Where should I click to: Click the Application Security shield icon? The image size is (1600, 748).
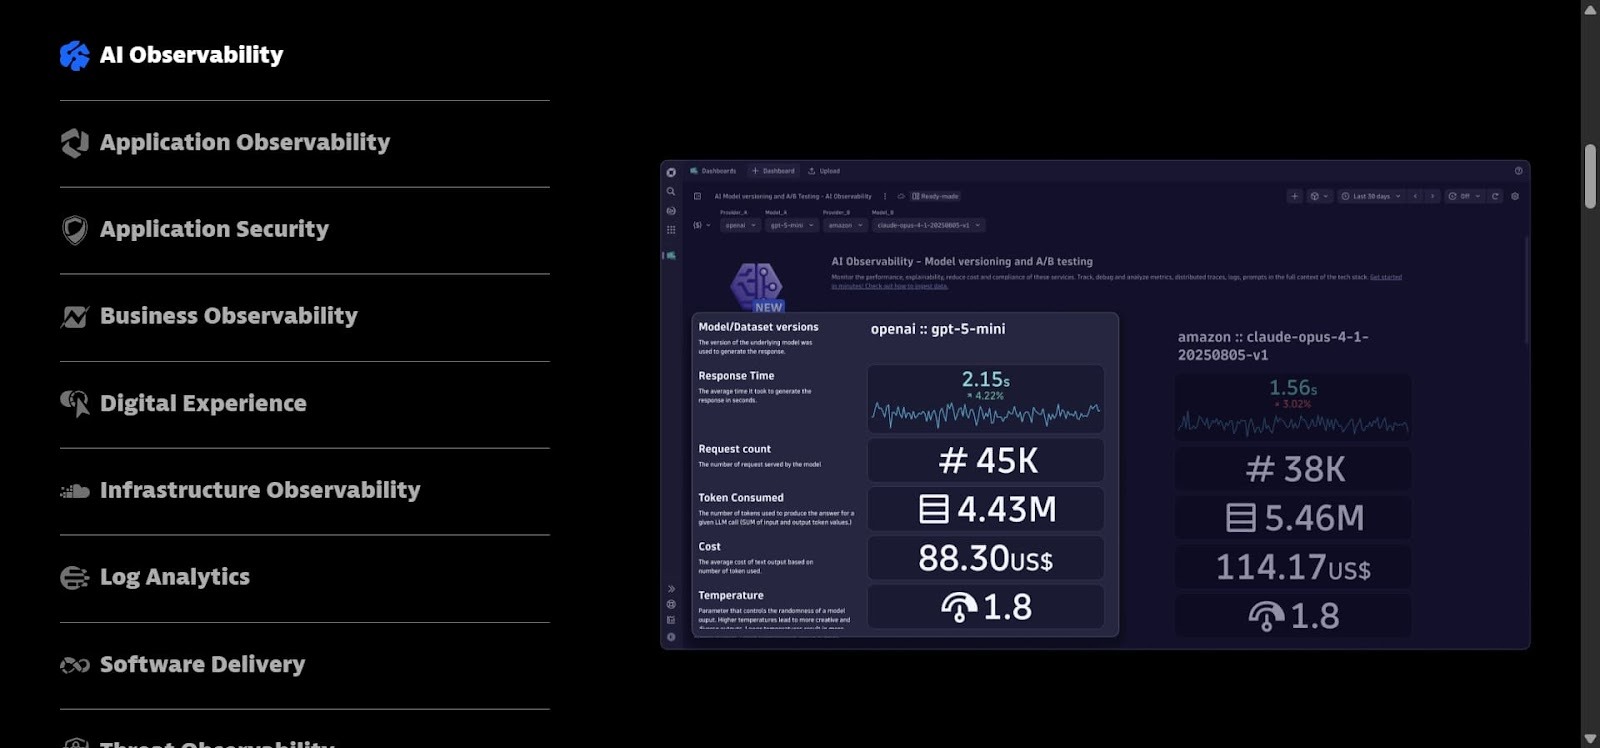point(74,230)
